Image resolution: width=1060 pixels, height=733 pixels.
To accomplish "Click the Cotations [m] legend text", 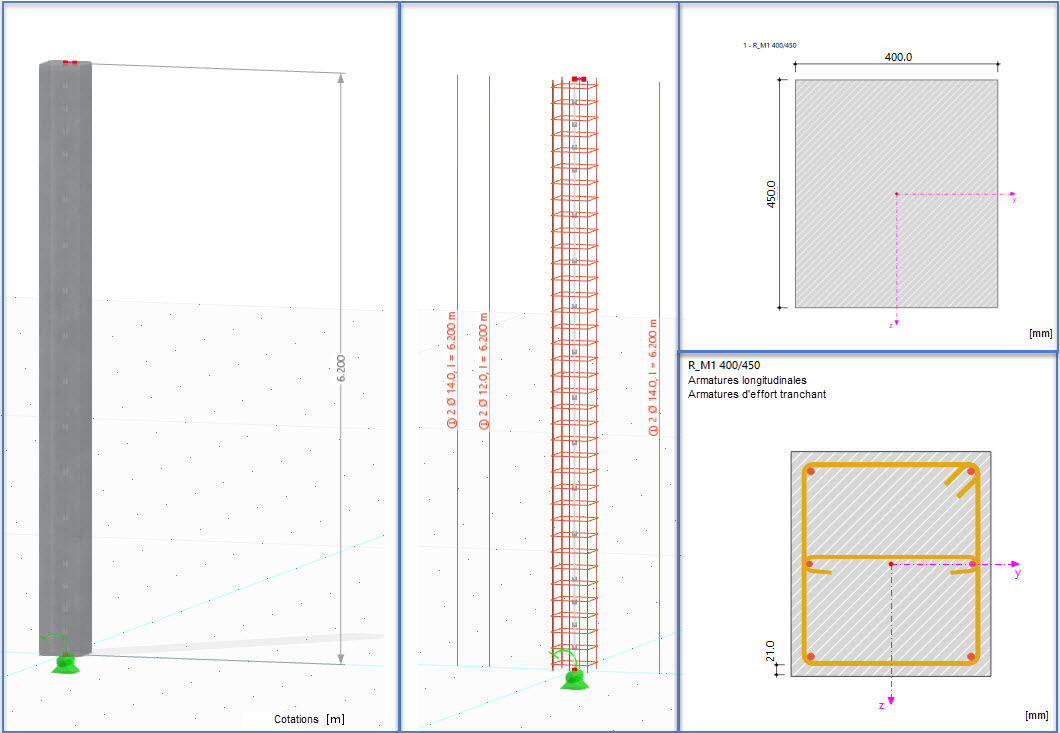I will click(x=309, y=719).
